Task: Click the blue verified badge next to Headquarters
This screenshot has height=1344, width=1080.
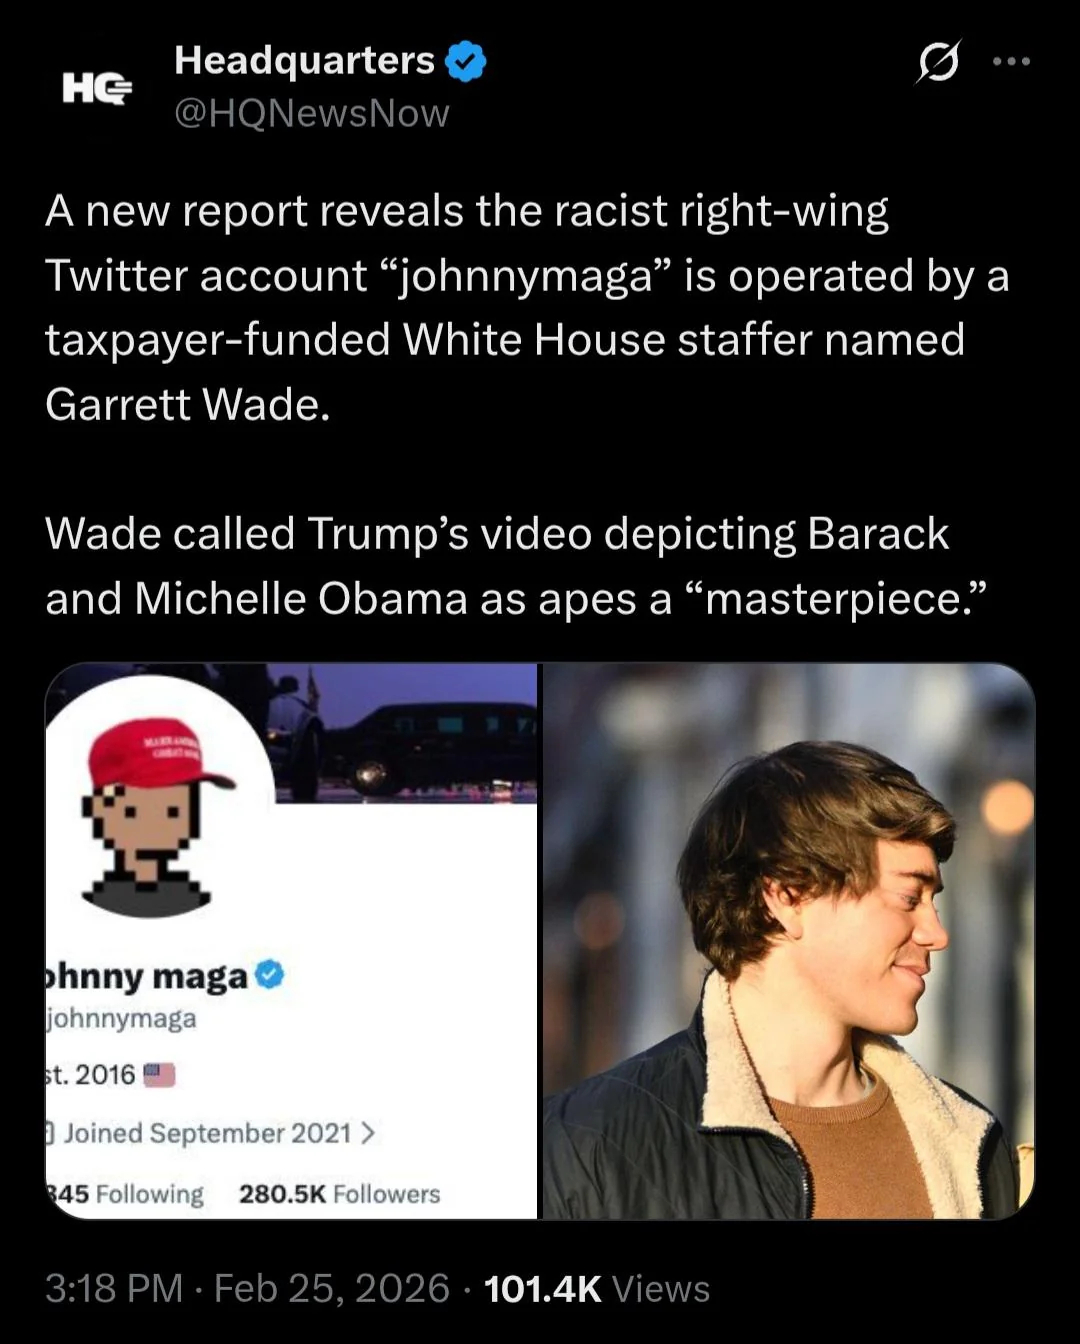Action: click(465, 61)
